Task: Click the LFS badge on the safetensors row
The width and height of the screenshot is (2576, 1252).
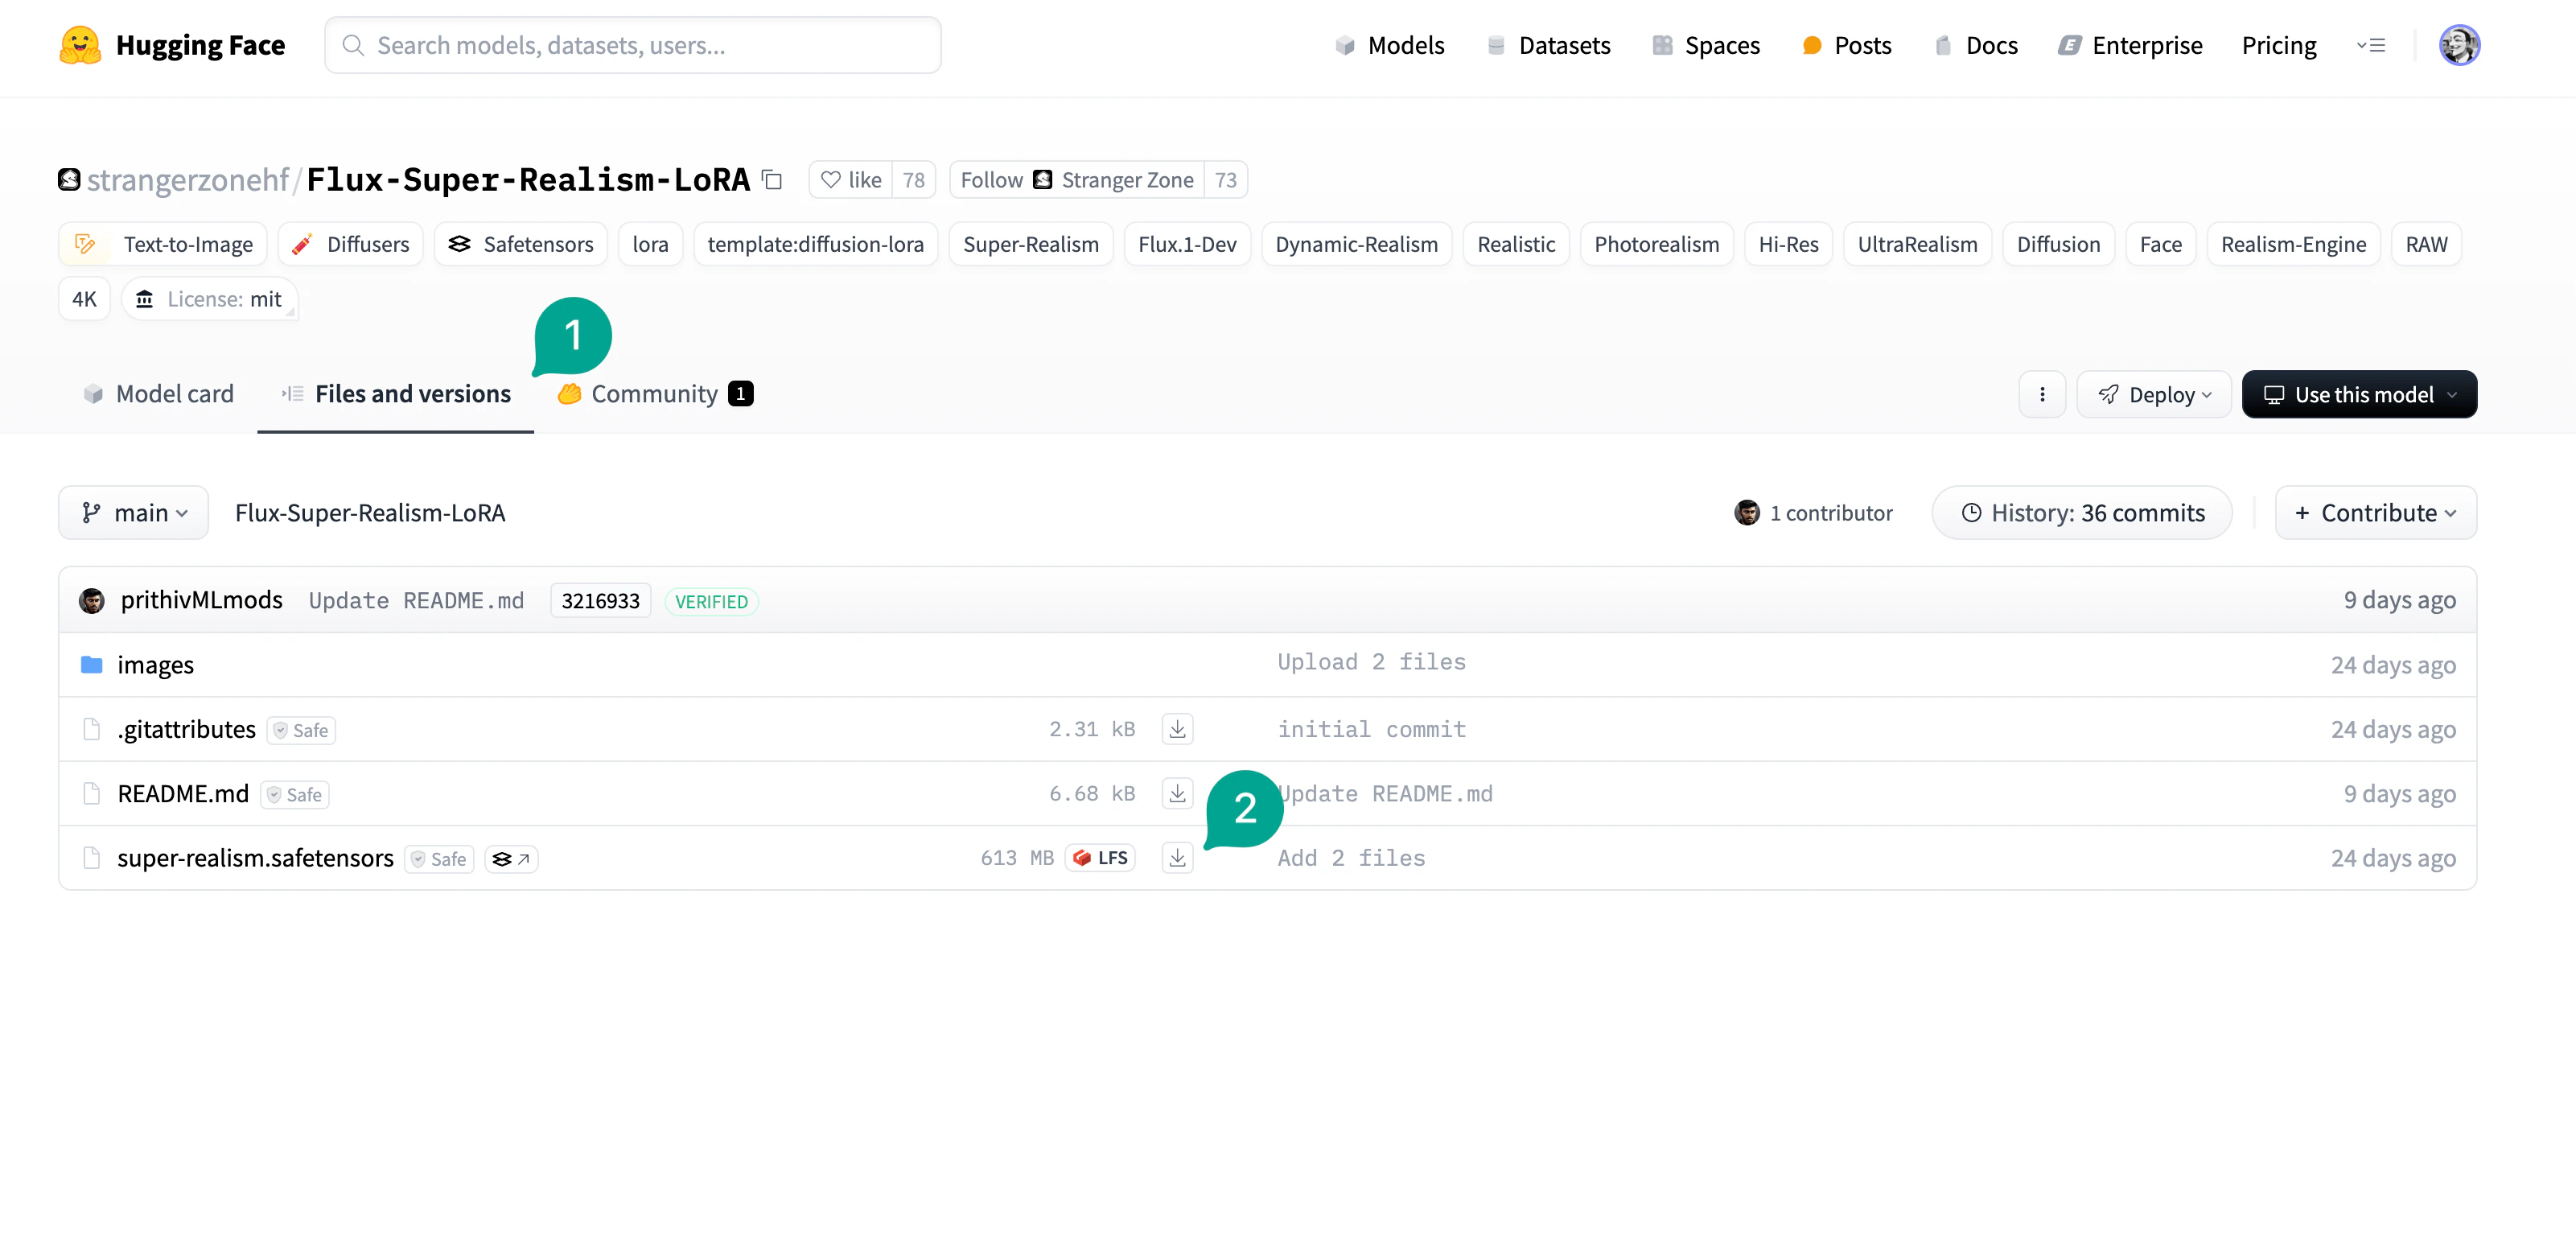Action: point(1100,857)
